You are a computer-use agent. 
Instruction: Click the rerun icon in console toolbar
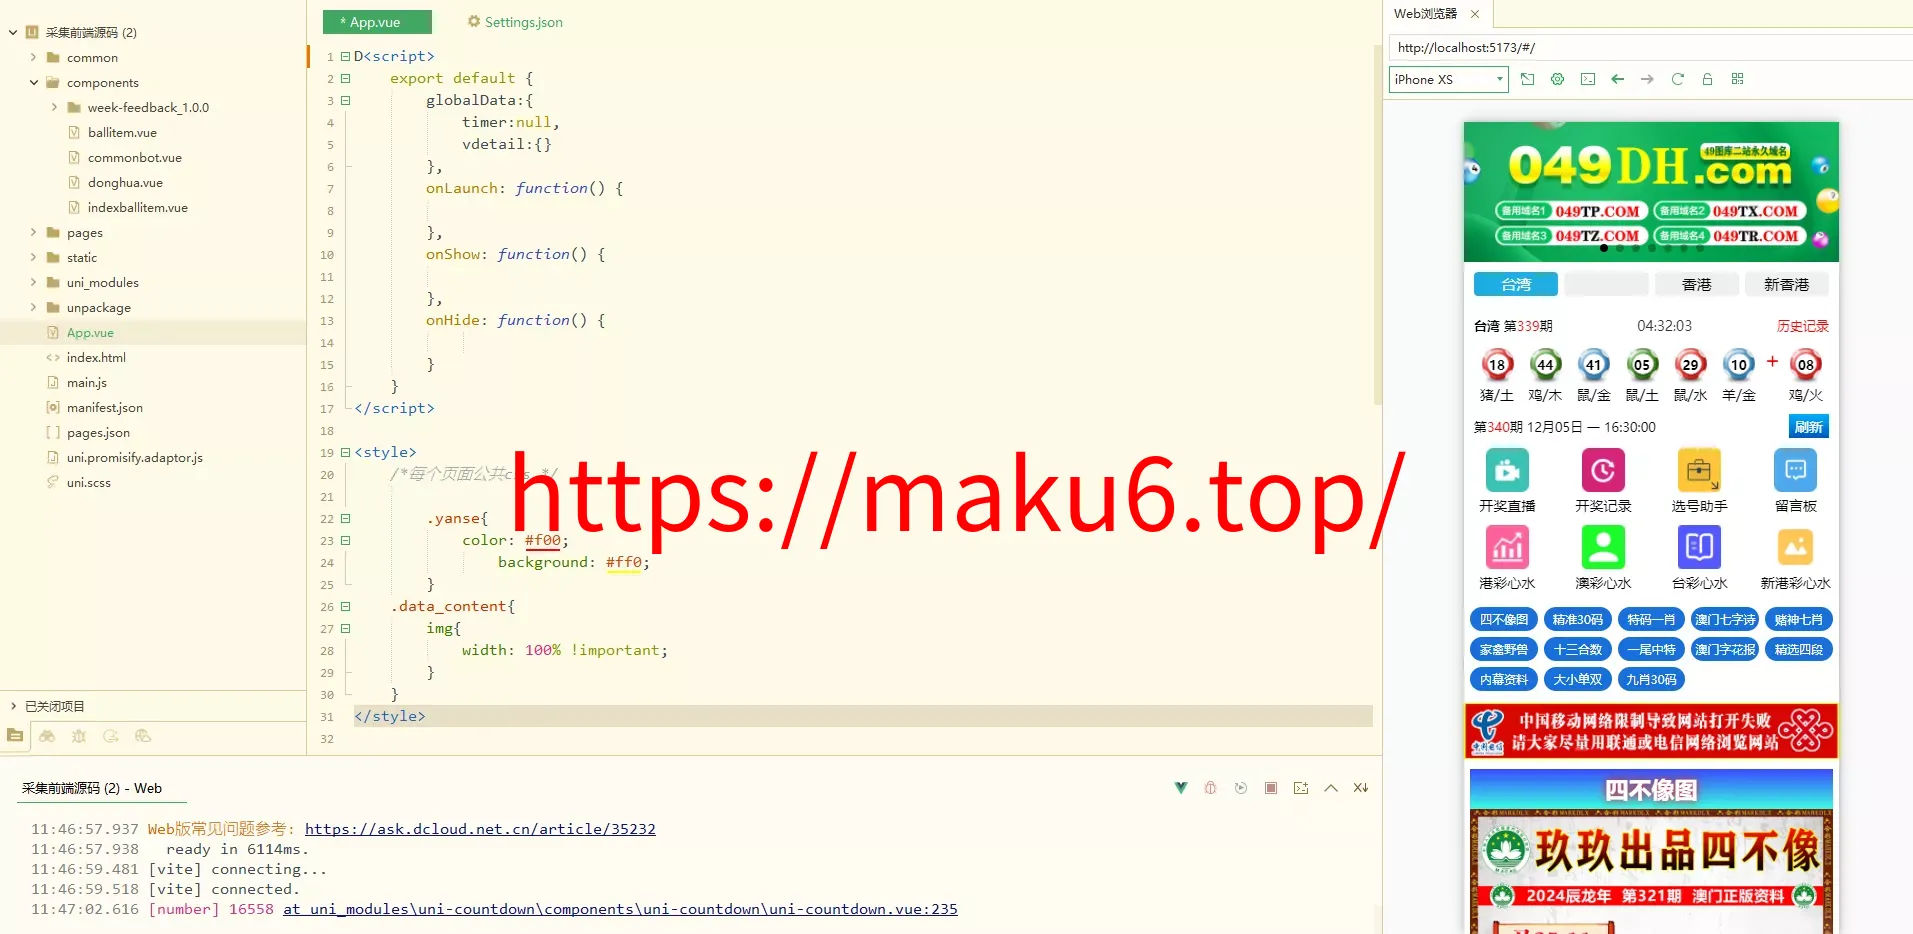click(x=1241, y=788)
